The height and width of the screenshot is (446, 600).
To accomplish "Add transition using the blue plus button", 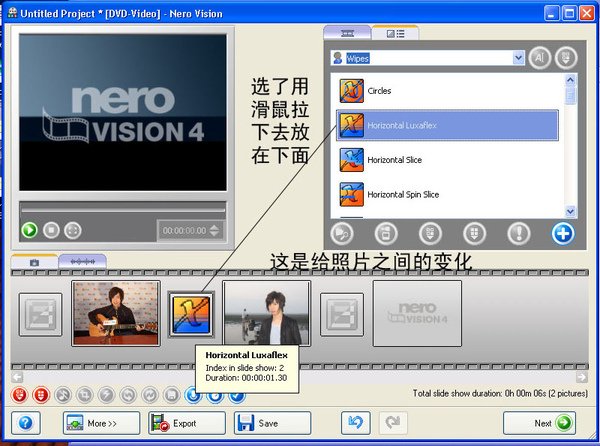I will tap(563, 233).
